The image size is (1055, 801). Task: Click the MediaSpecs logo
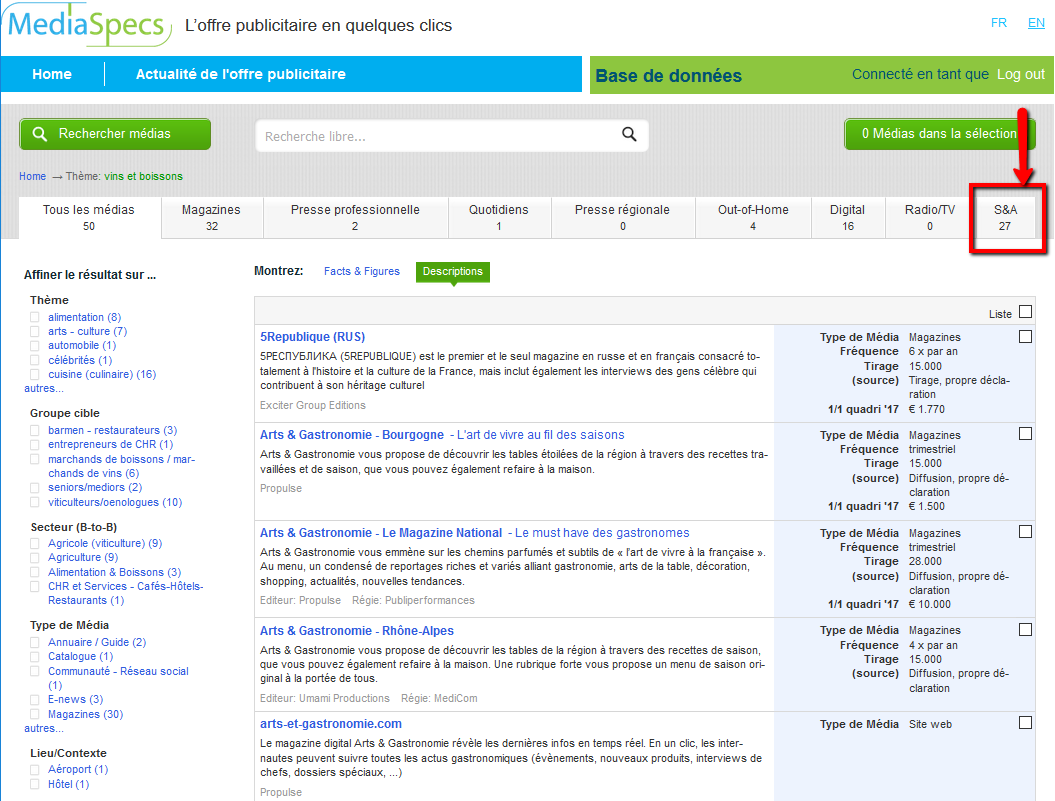pos(90,25)
